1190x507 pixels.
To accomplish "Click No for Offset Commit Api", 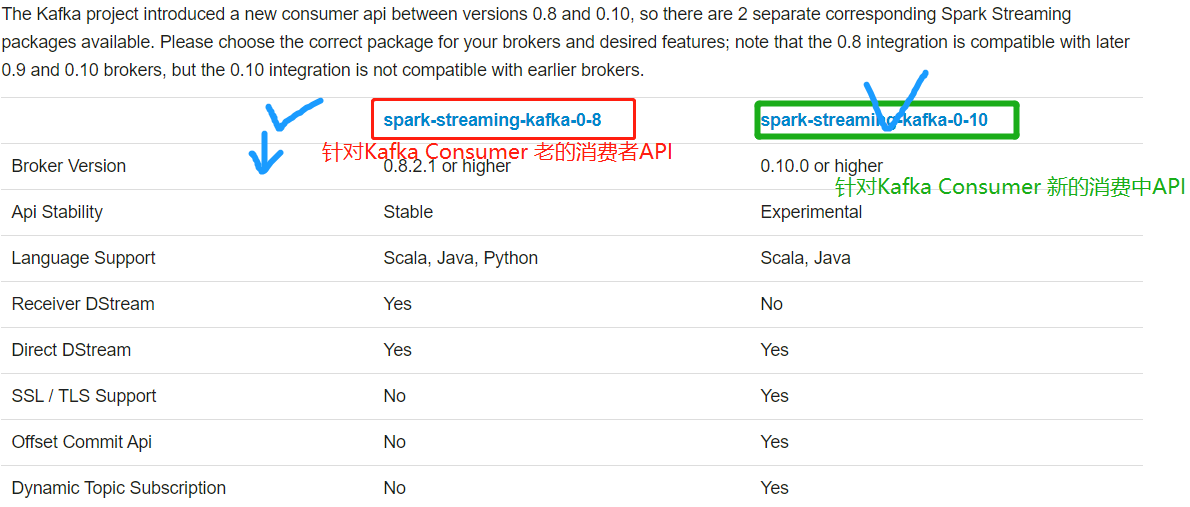I will 395,442.
